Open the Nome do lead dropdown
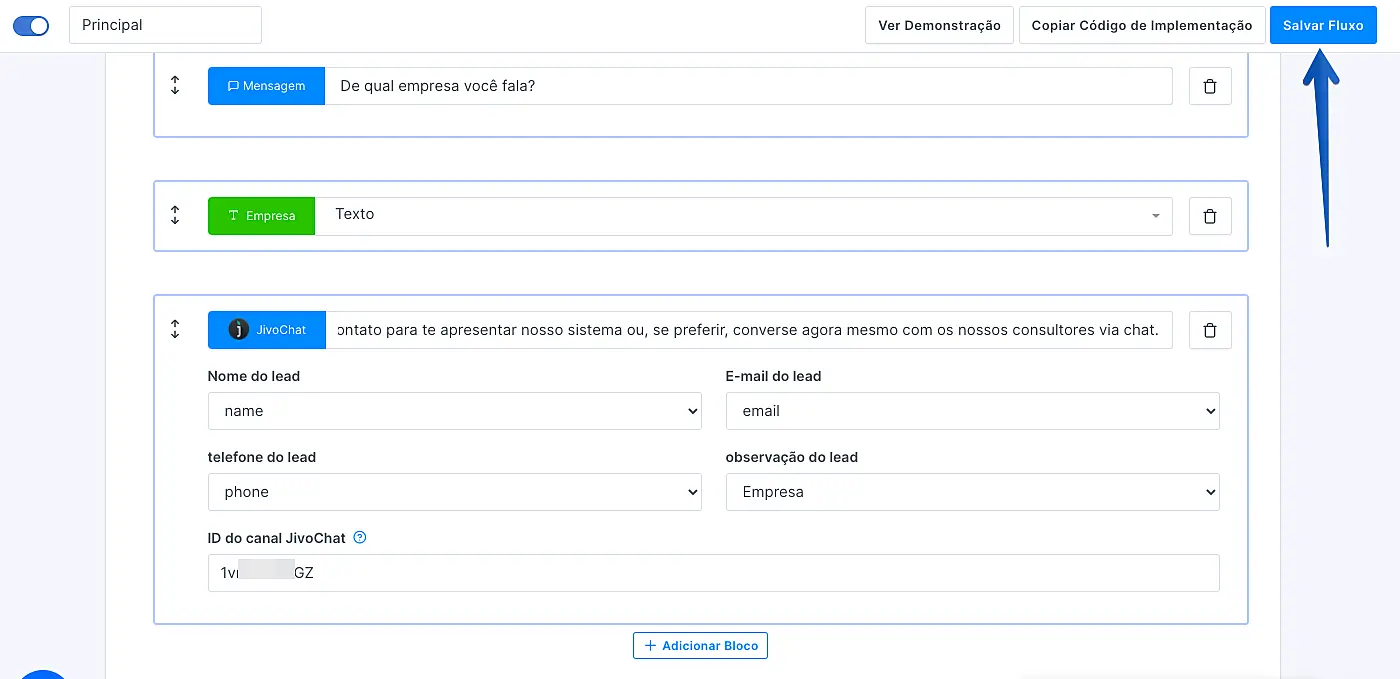 [x=454, y=411]
